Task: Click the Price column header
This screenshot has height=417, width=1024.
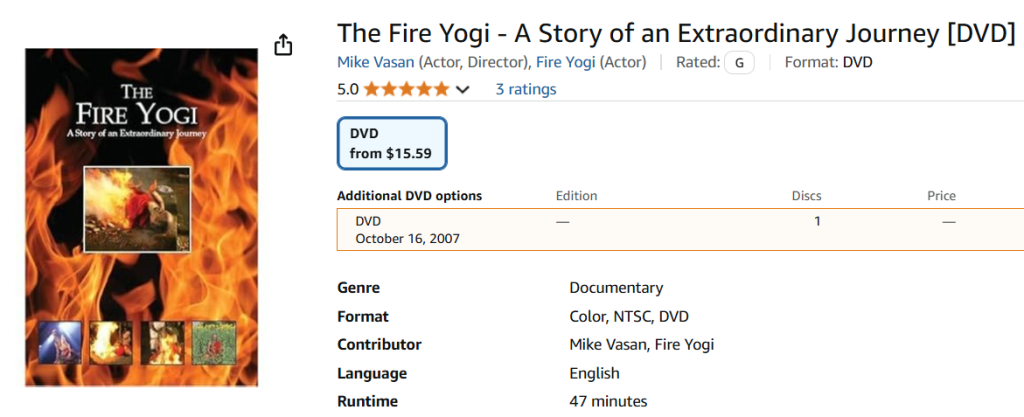Action: point(941,196)
